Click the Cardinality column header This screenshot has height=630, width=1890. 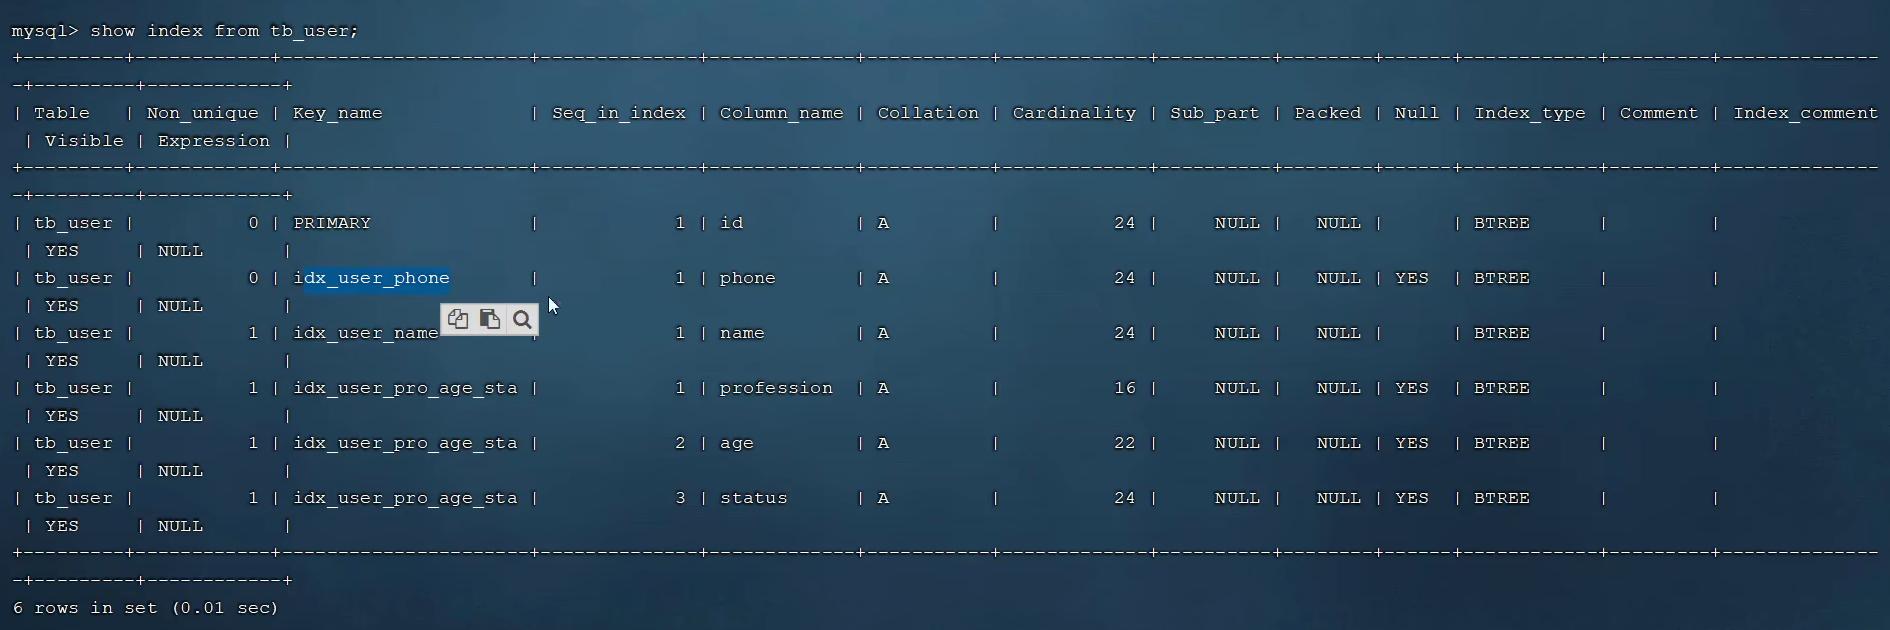pos(1074,113)
